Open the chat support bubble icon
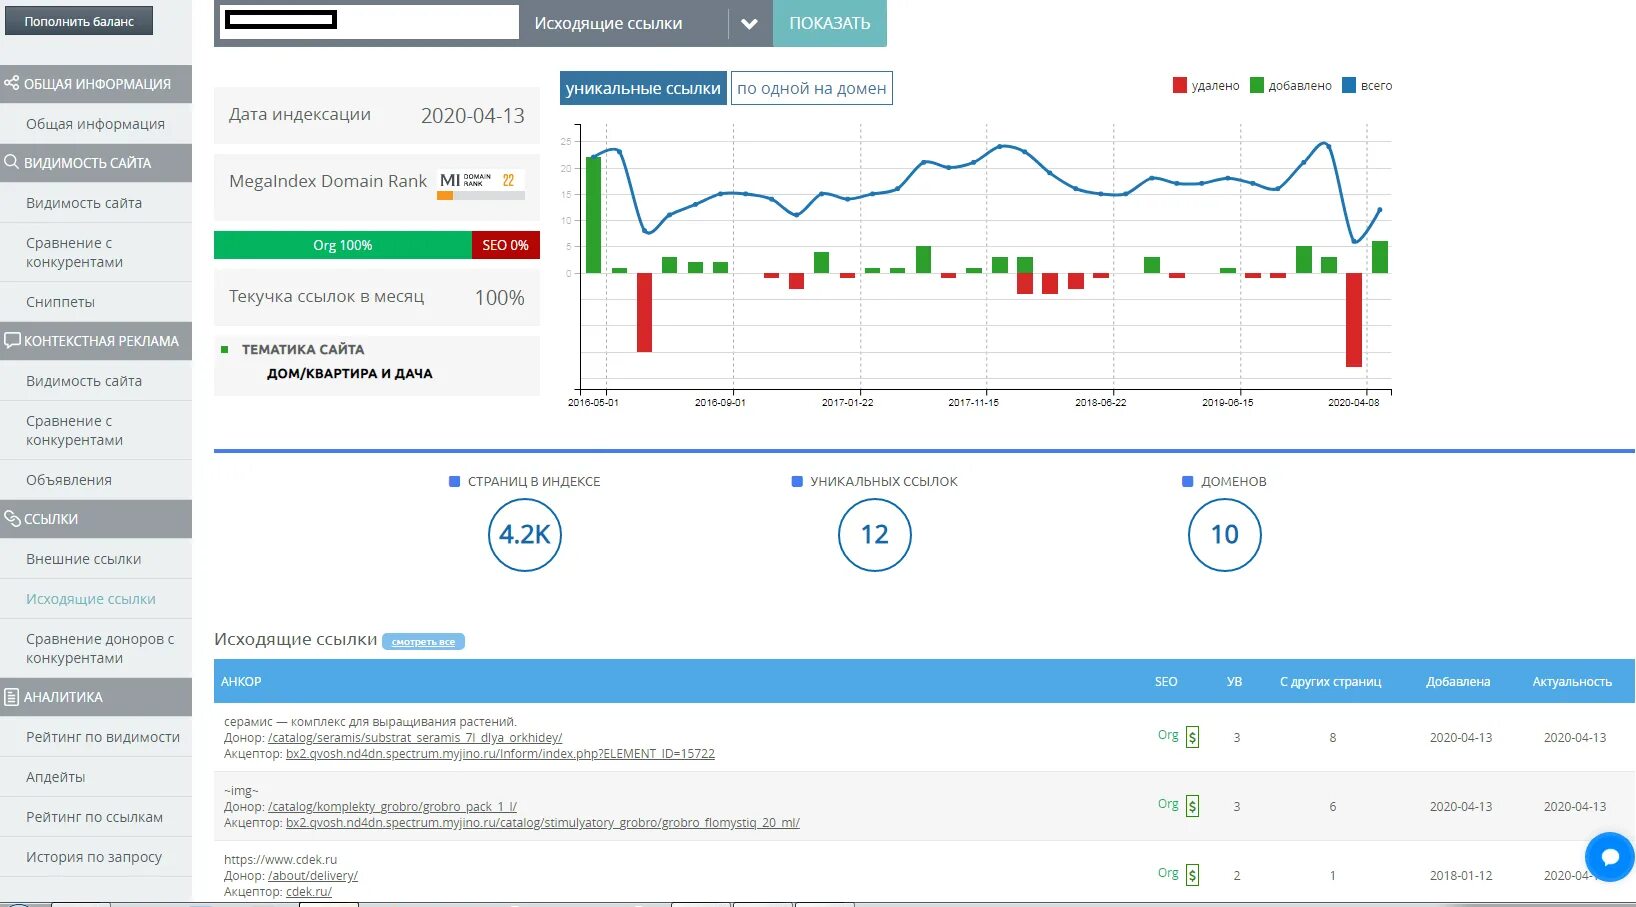The image size is (1636, 907). tap(1609, 857)
